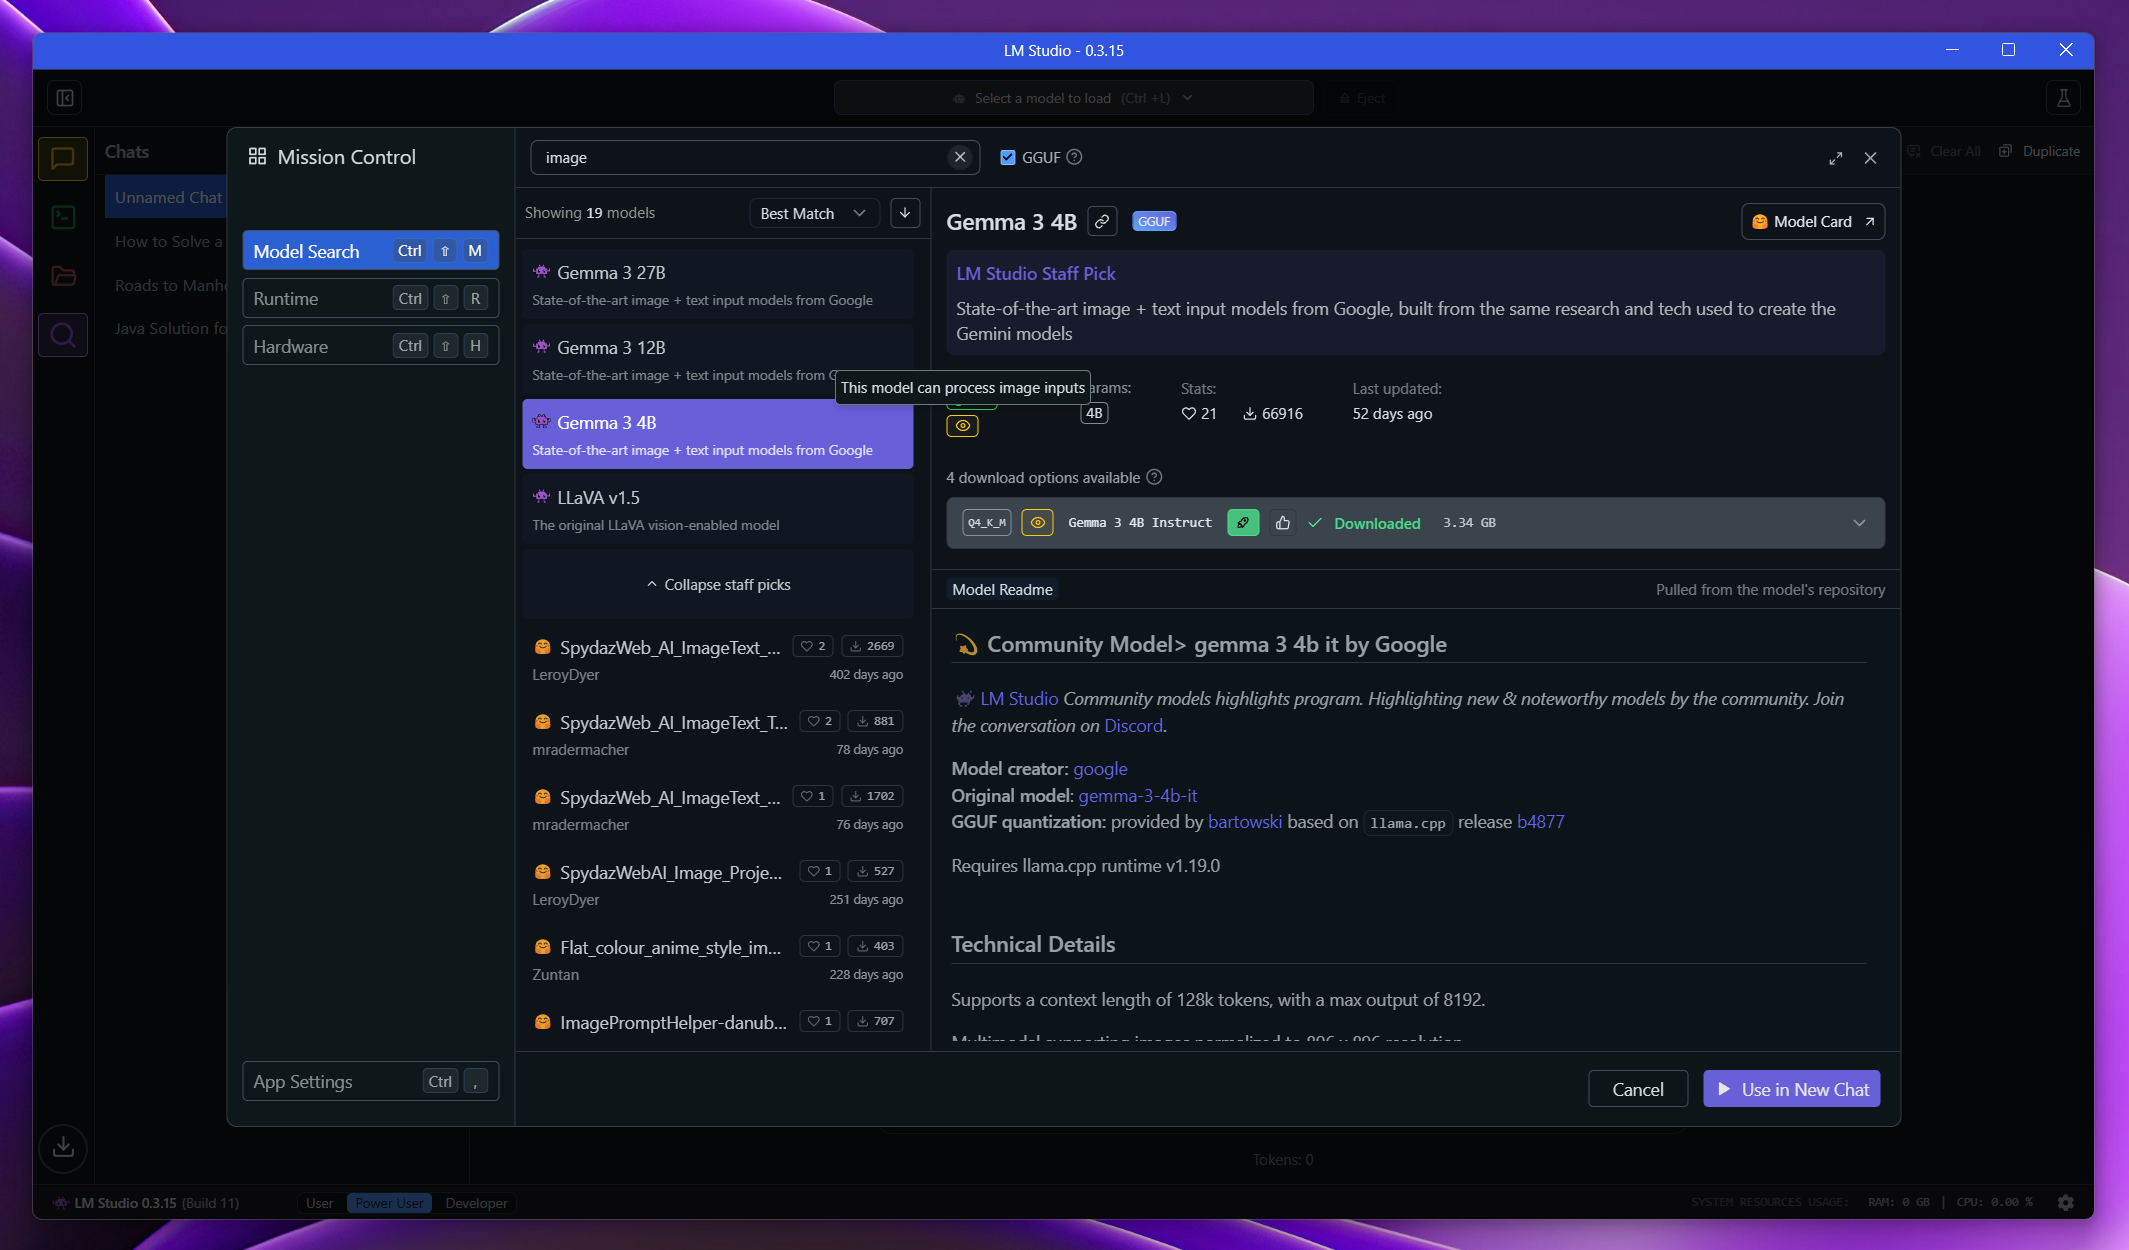This screenshot has height=1250, width=2129.
Task: Open the Developer terminal sidebar icon
Action: pos(63,217)
